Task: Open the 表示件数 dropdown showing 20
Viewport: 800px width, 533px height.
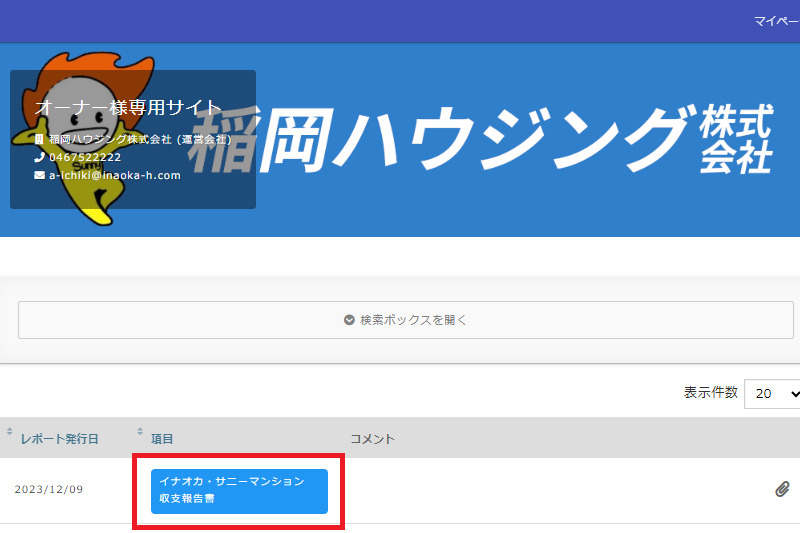Action: [772, 394]
